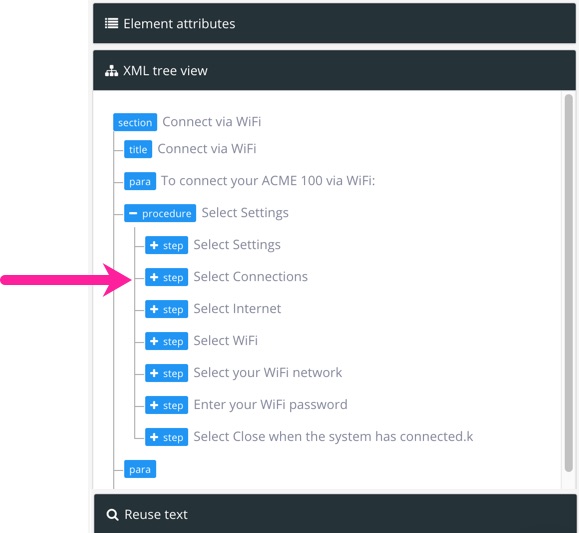Screen dimensions: 579x533
Task: Select the para tag before the procedure
Action: 140,181
